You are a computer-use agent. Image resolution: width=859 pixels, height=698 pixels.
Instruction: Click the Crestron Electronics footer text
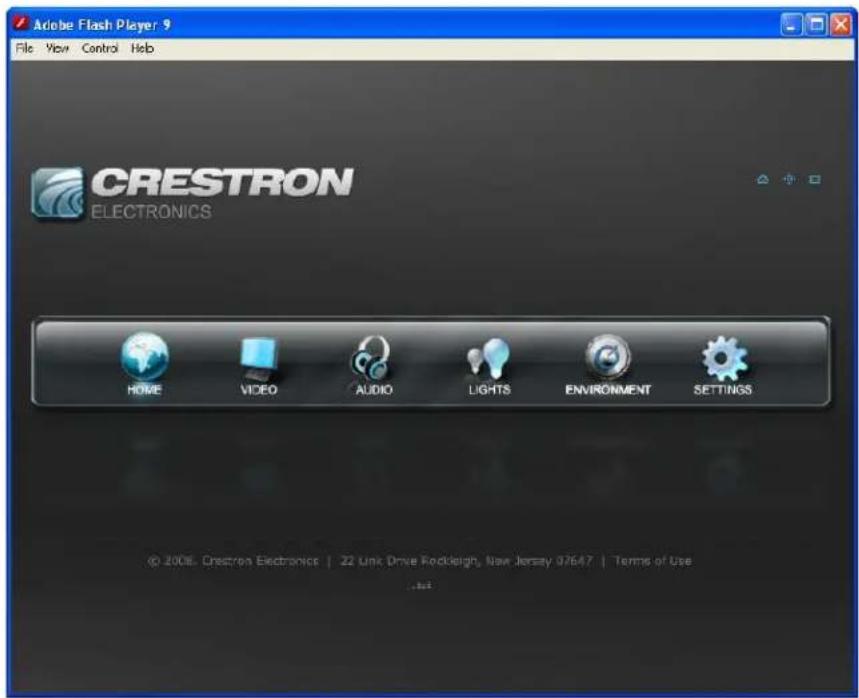(x=260, y=560)
